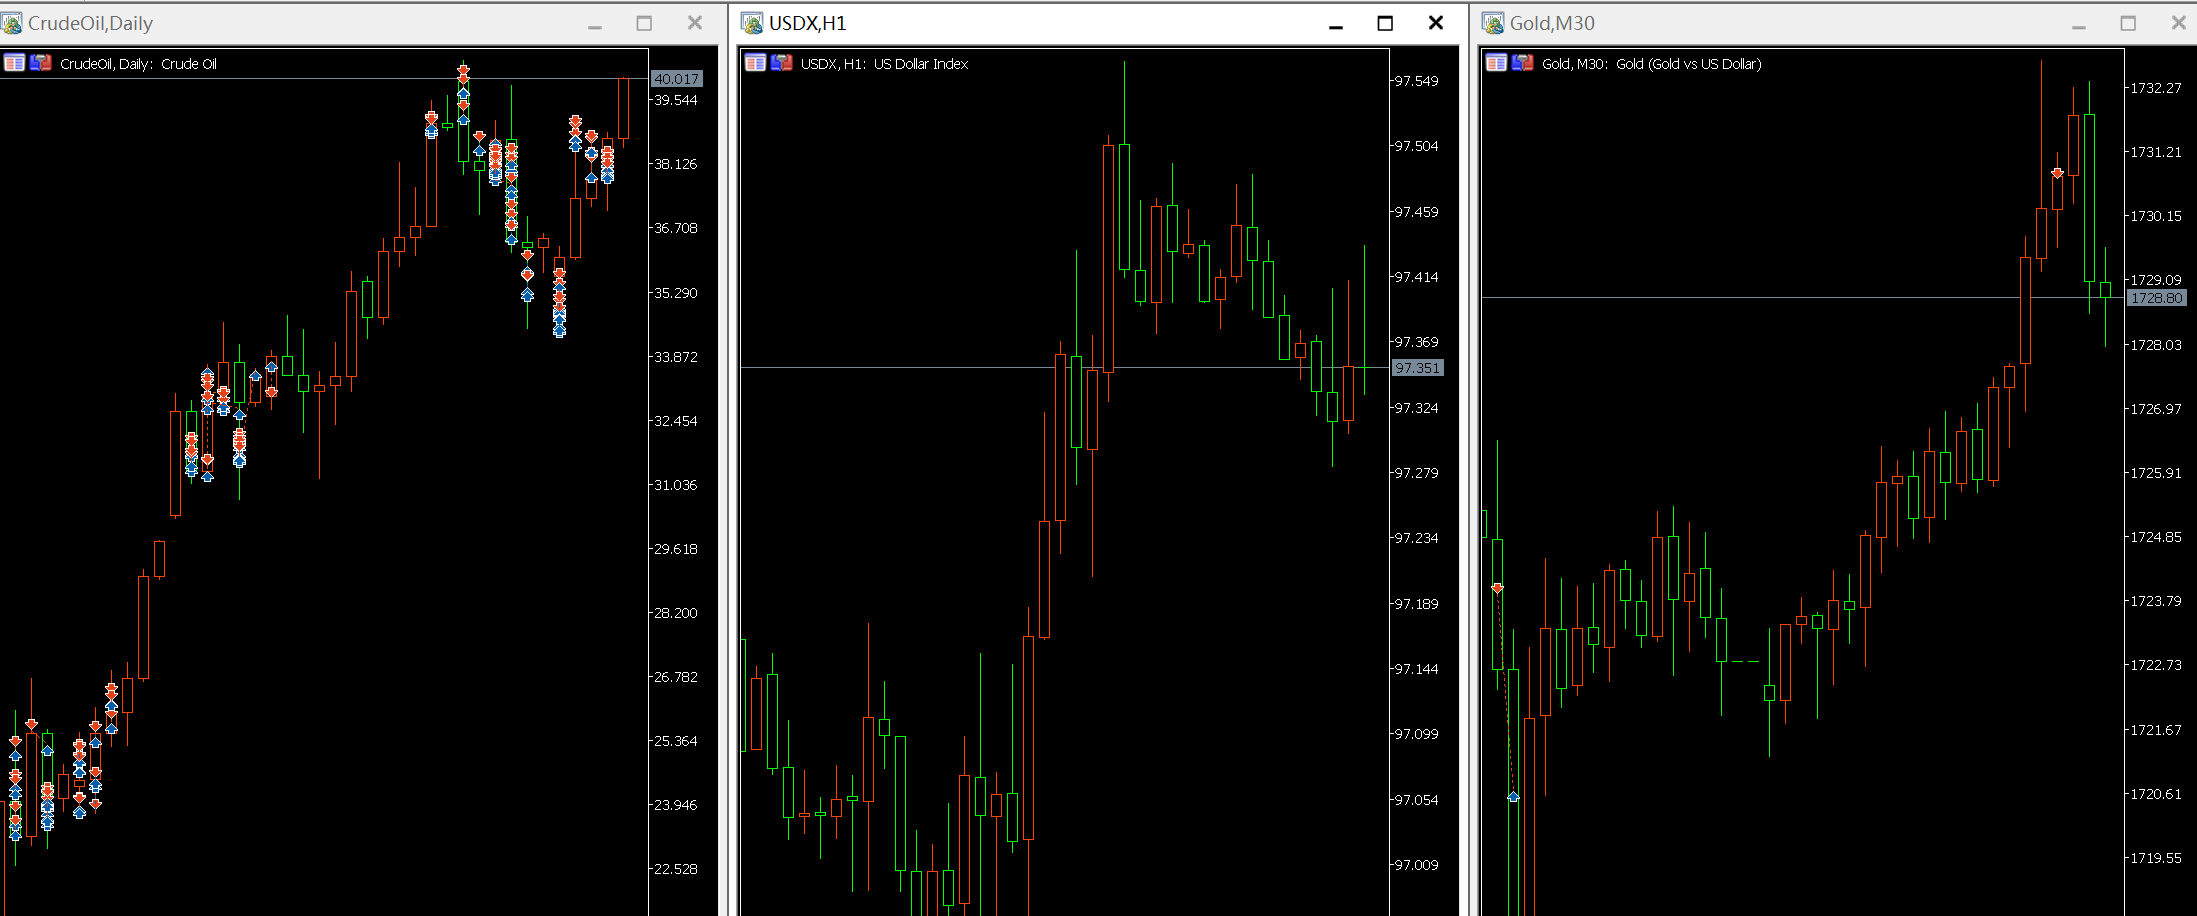Minimize the USDX,H1 chart window
Image resolution: width=2197 pixels, height=916 pixels.
point(1335,23)
